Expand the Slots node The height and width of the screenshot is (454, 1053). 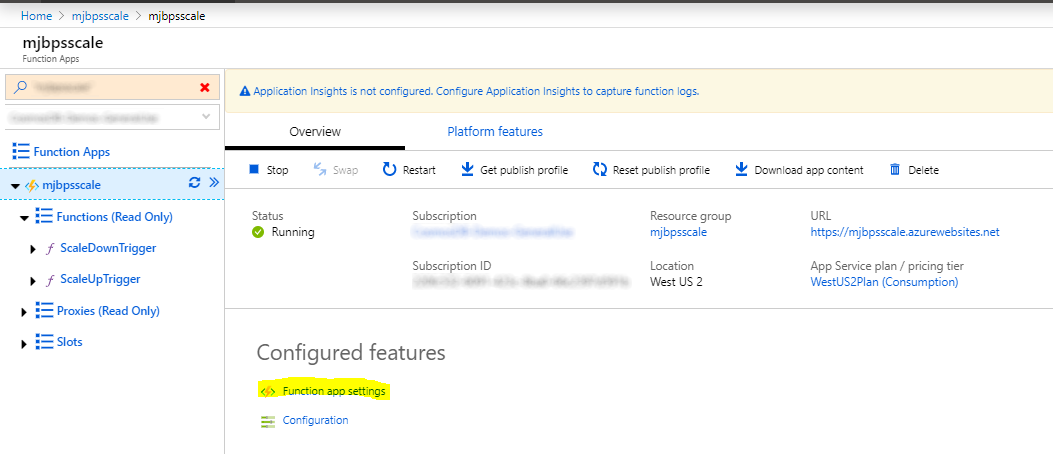point(24,344)
